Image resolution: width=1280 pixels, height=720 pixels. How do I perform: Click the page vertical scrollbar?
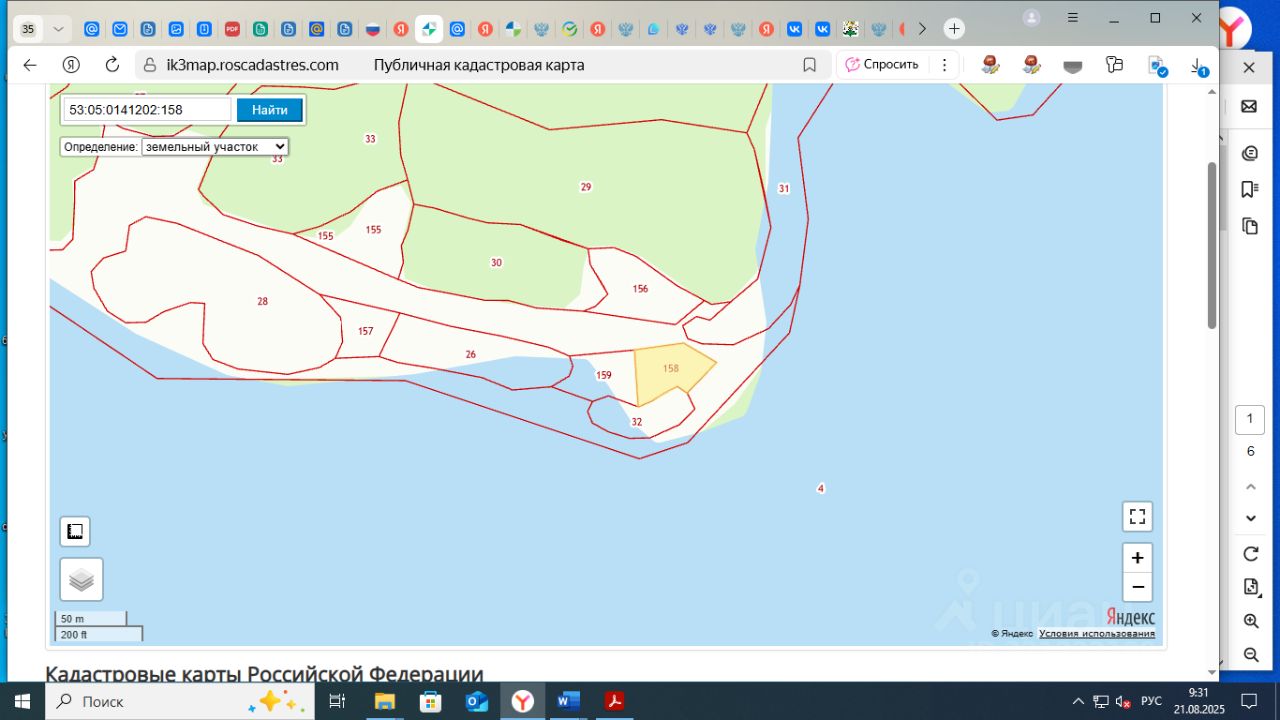pyautogui.click(x=1212, y=244)
